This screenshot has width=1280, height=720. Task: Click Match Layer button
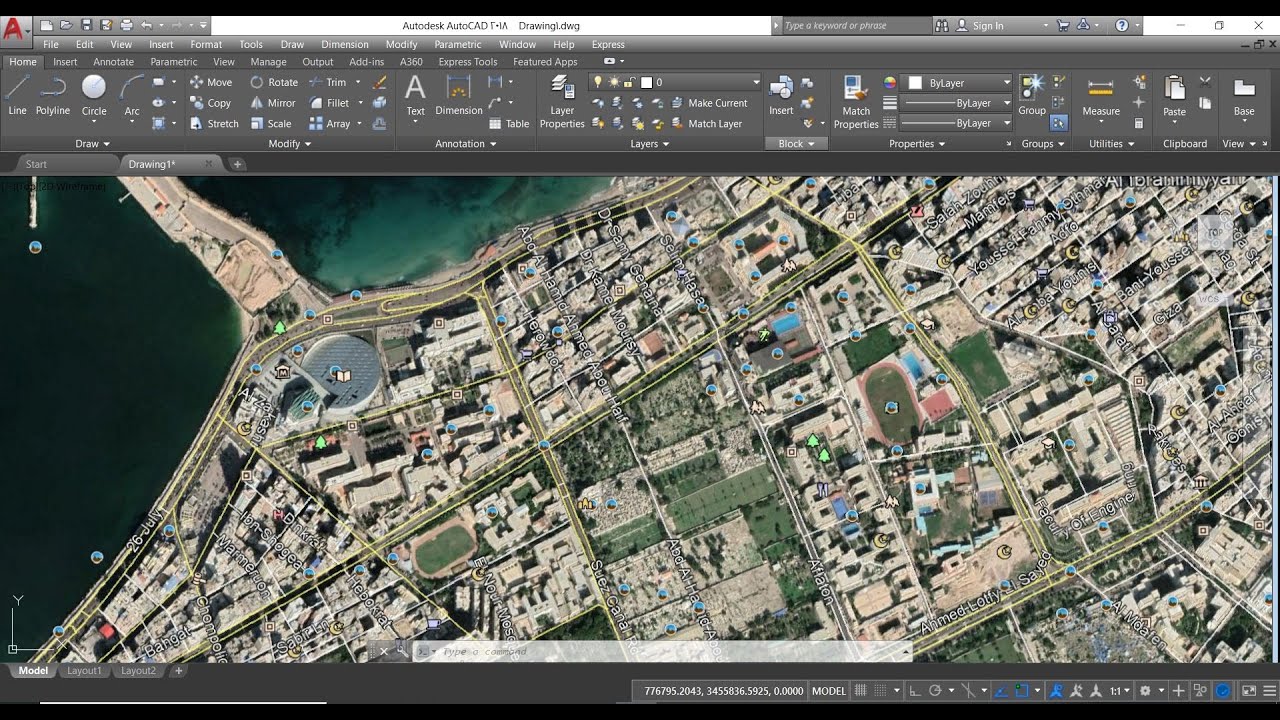click(x=707, y=124)
